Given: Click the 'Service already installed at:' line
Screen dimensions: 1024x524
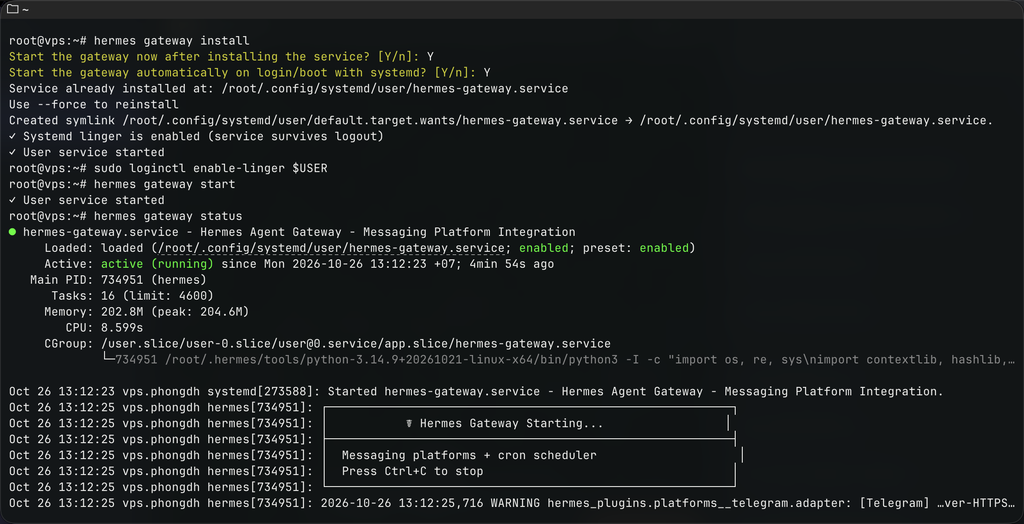Looking at the screenshot, I should (288, 89).
